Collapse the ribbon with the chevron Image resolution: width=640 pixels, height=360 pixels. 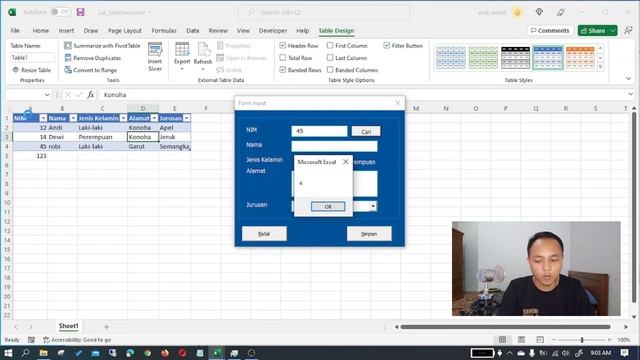[629, 78]
